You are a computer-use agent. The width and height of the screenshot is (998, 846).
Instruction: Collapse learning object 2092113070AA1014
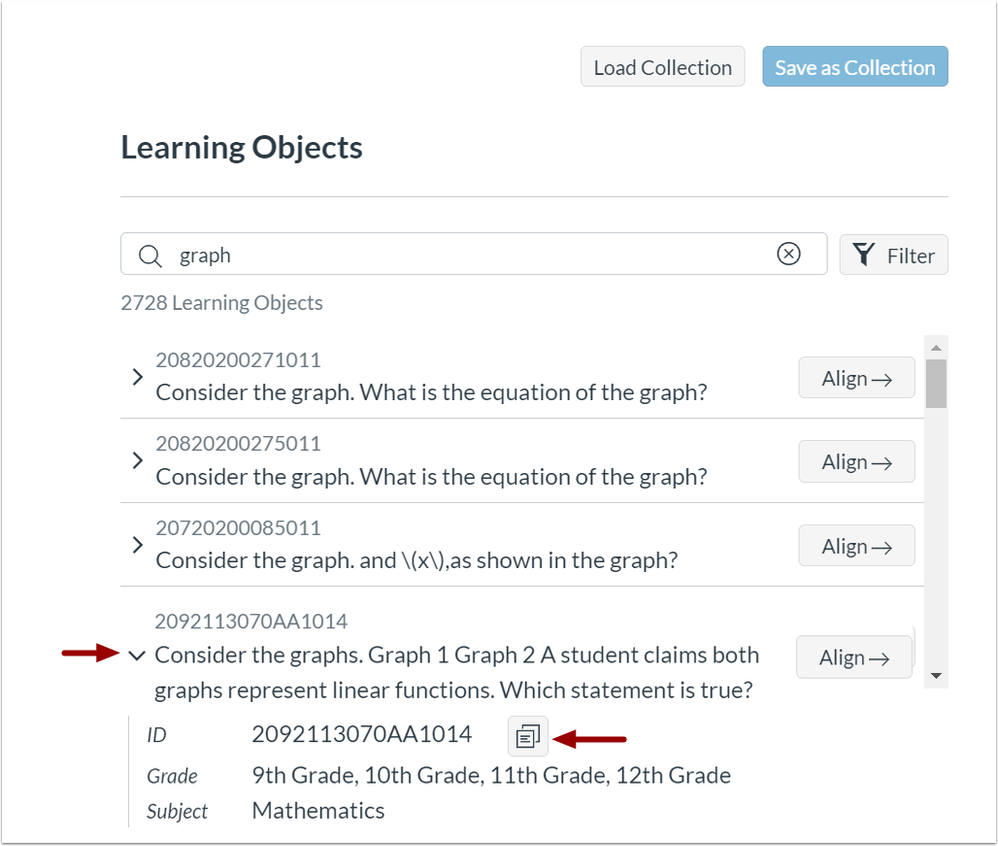pyautogui.click(x=138, y=656)
